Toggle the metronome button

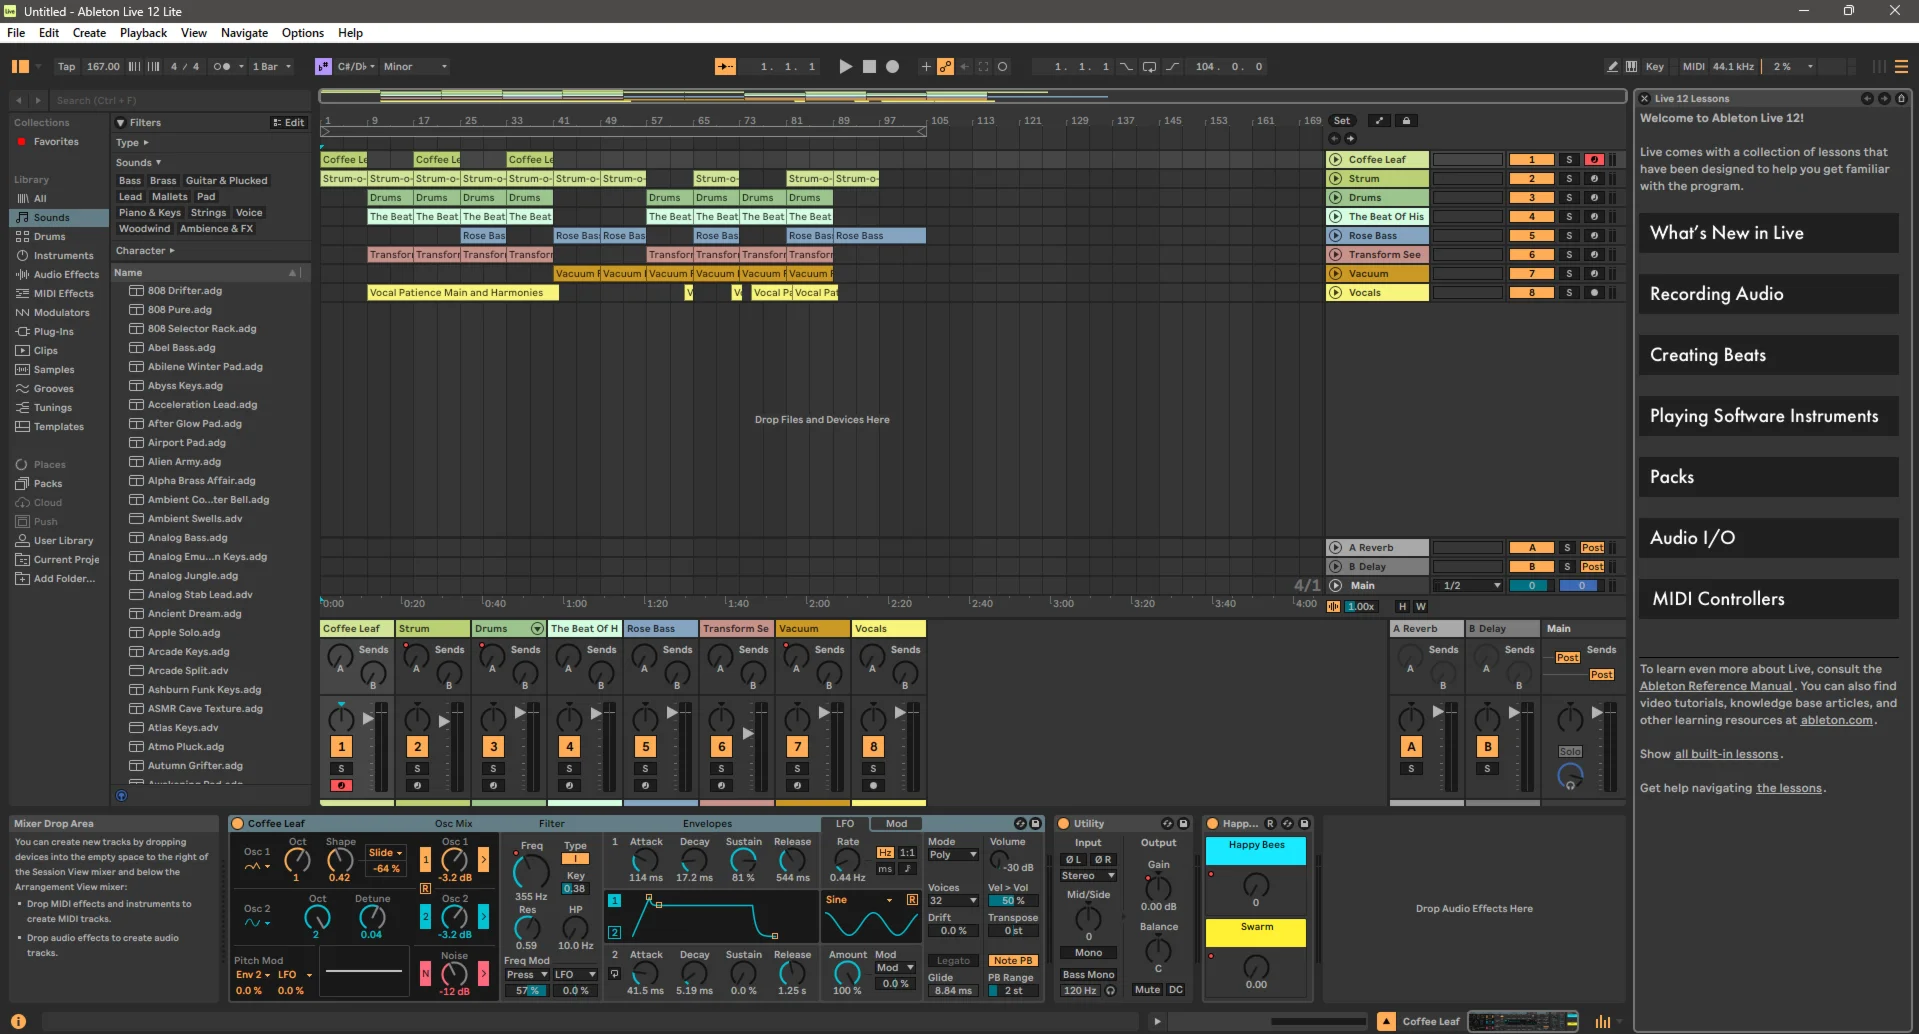click(221, 67)
